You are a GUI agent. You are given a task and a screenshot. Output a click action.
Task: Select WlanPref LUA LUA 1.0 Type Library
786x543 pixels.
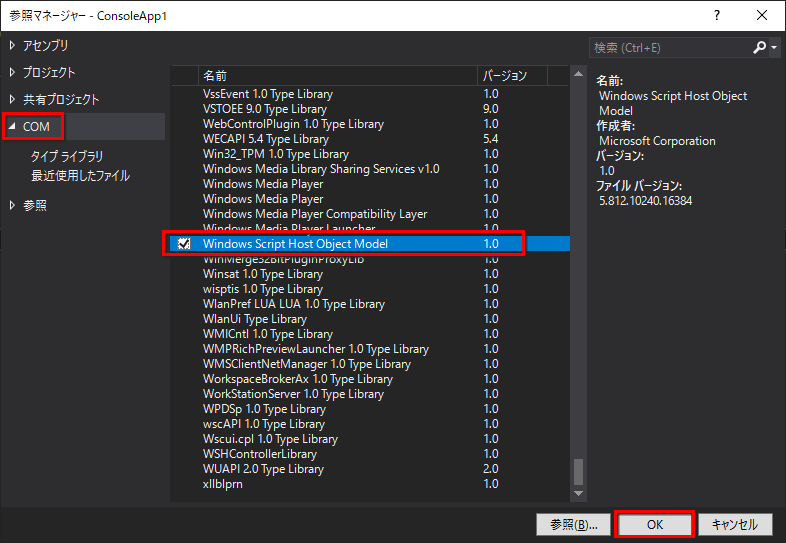click(369, 304)
